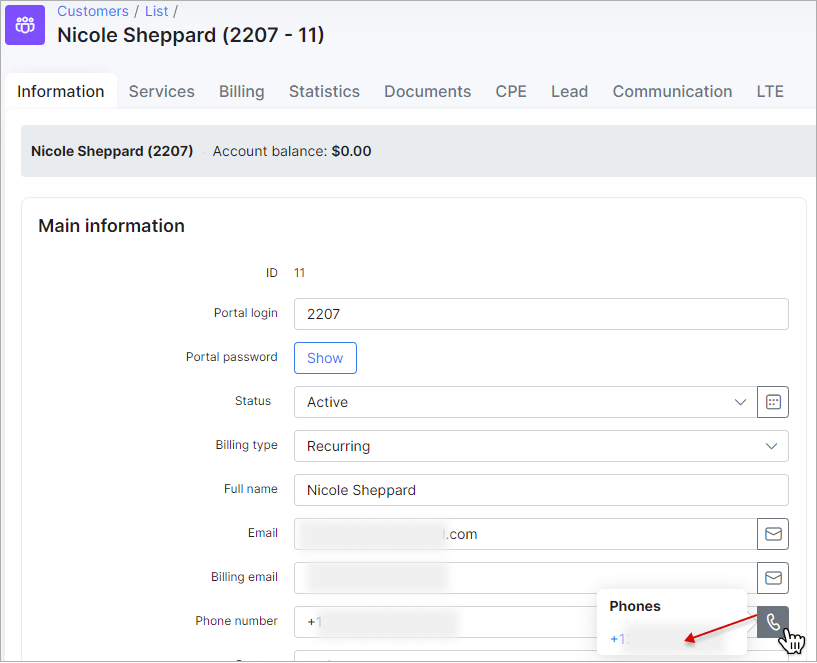Show the portal password
The height and width of the screenshot is (663, 817).
click(x=325, y=358)
